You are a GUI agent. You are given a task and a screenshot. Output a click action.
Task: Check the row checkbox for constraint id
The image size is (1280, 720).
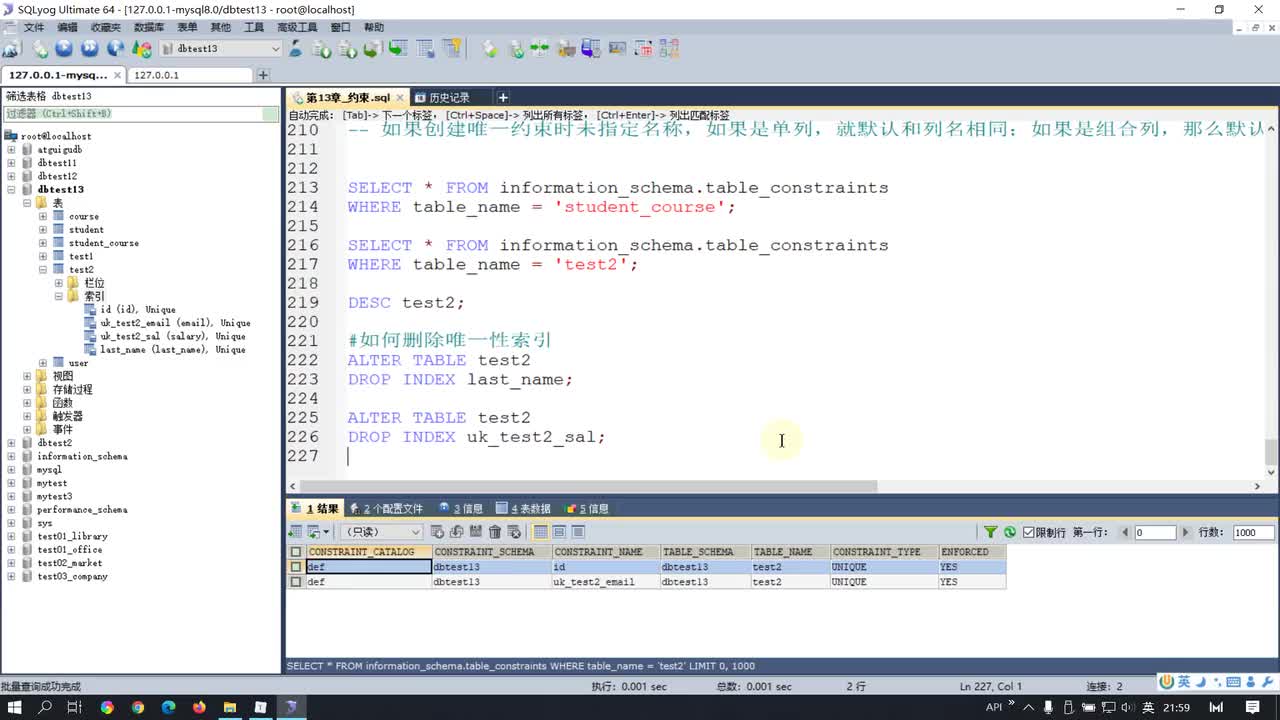(x=295, y=567)
